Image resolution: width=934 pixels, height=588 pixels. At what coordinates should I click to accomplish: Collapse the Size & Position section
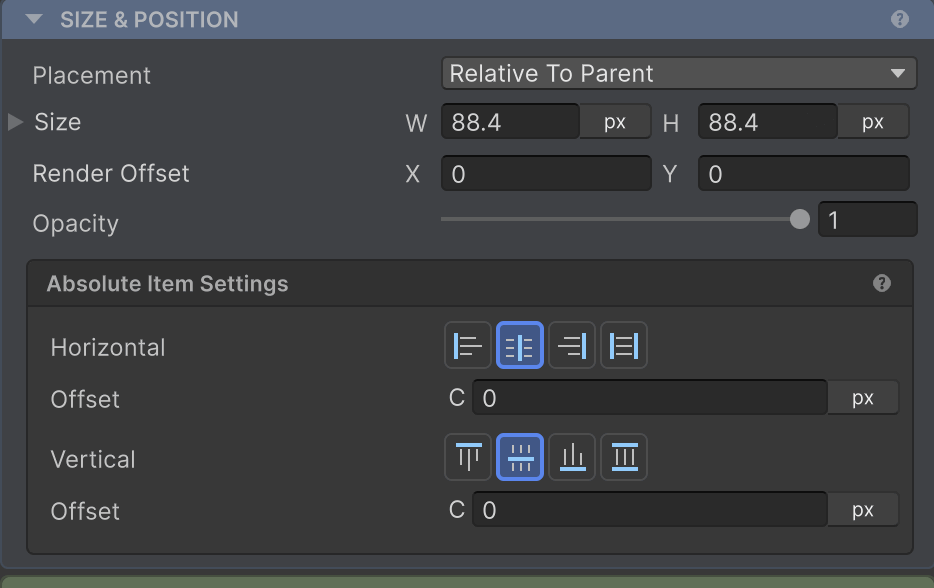coord(34,19)
